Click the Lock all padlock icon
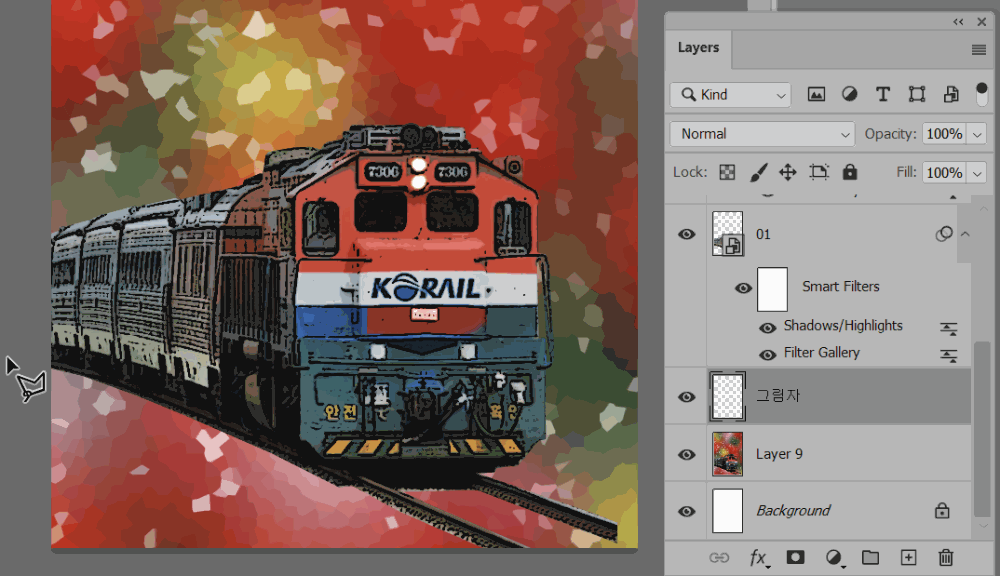 coord(849,172)
